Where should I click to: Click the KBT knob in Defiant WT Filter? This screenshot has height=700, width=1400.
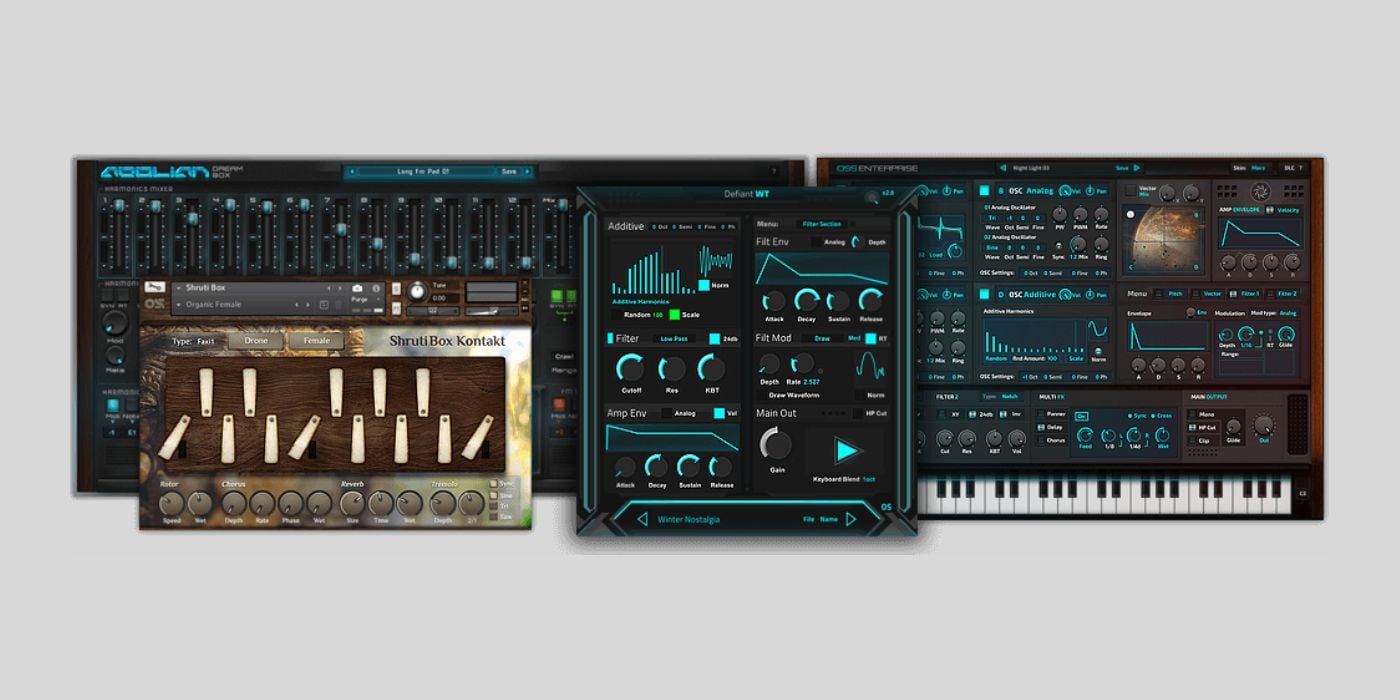(x=712, y=369)
